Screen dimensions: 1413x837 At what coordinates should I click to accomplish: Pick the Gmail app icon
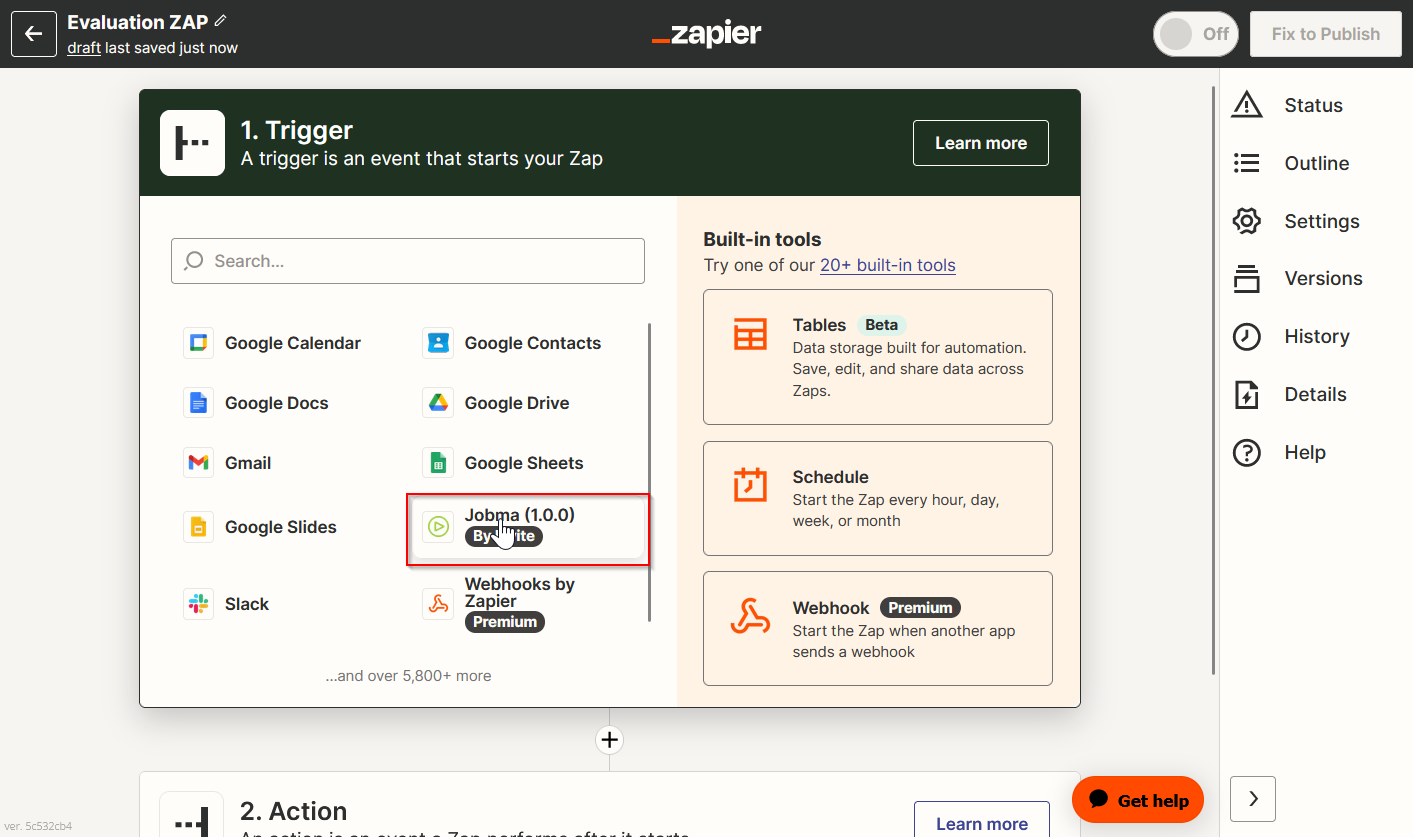click(x=198, y=463)
